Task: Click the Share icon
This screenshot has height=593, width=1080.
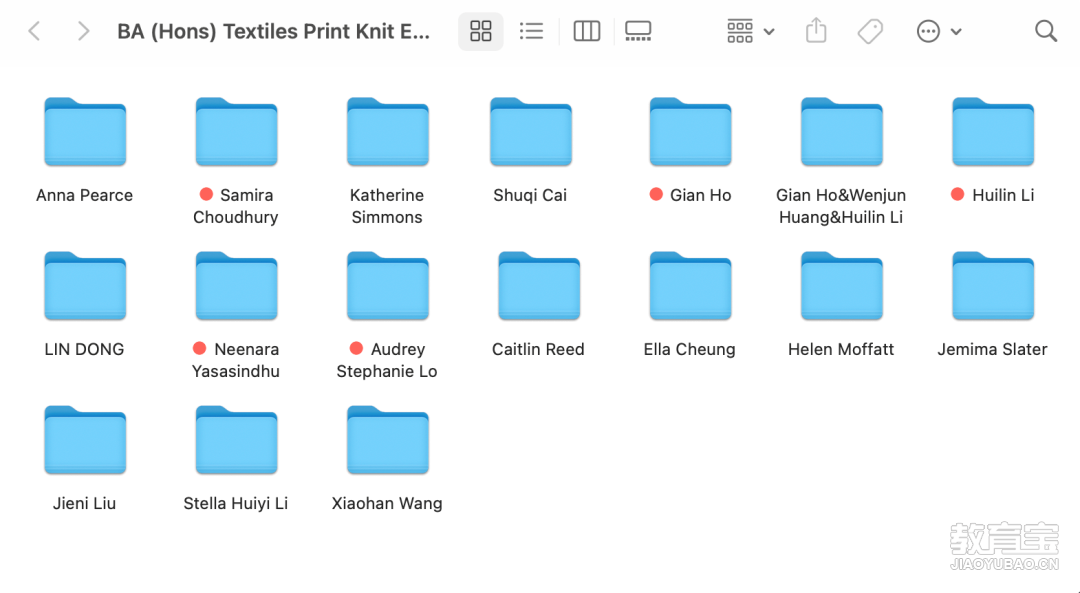Action: point(816,31)
